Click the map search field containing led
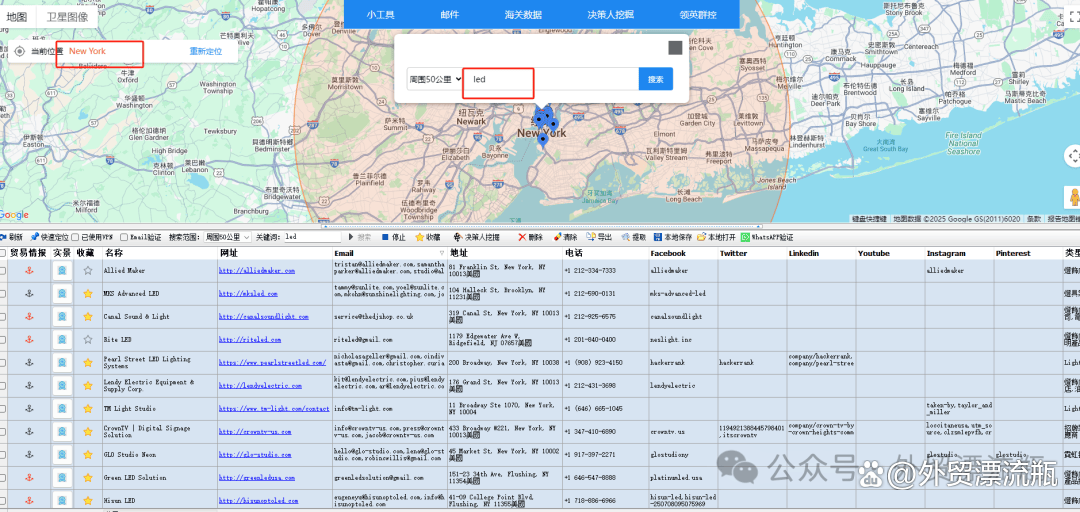This screenshot has width=1080, height=512. (x=551, y=79)
